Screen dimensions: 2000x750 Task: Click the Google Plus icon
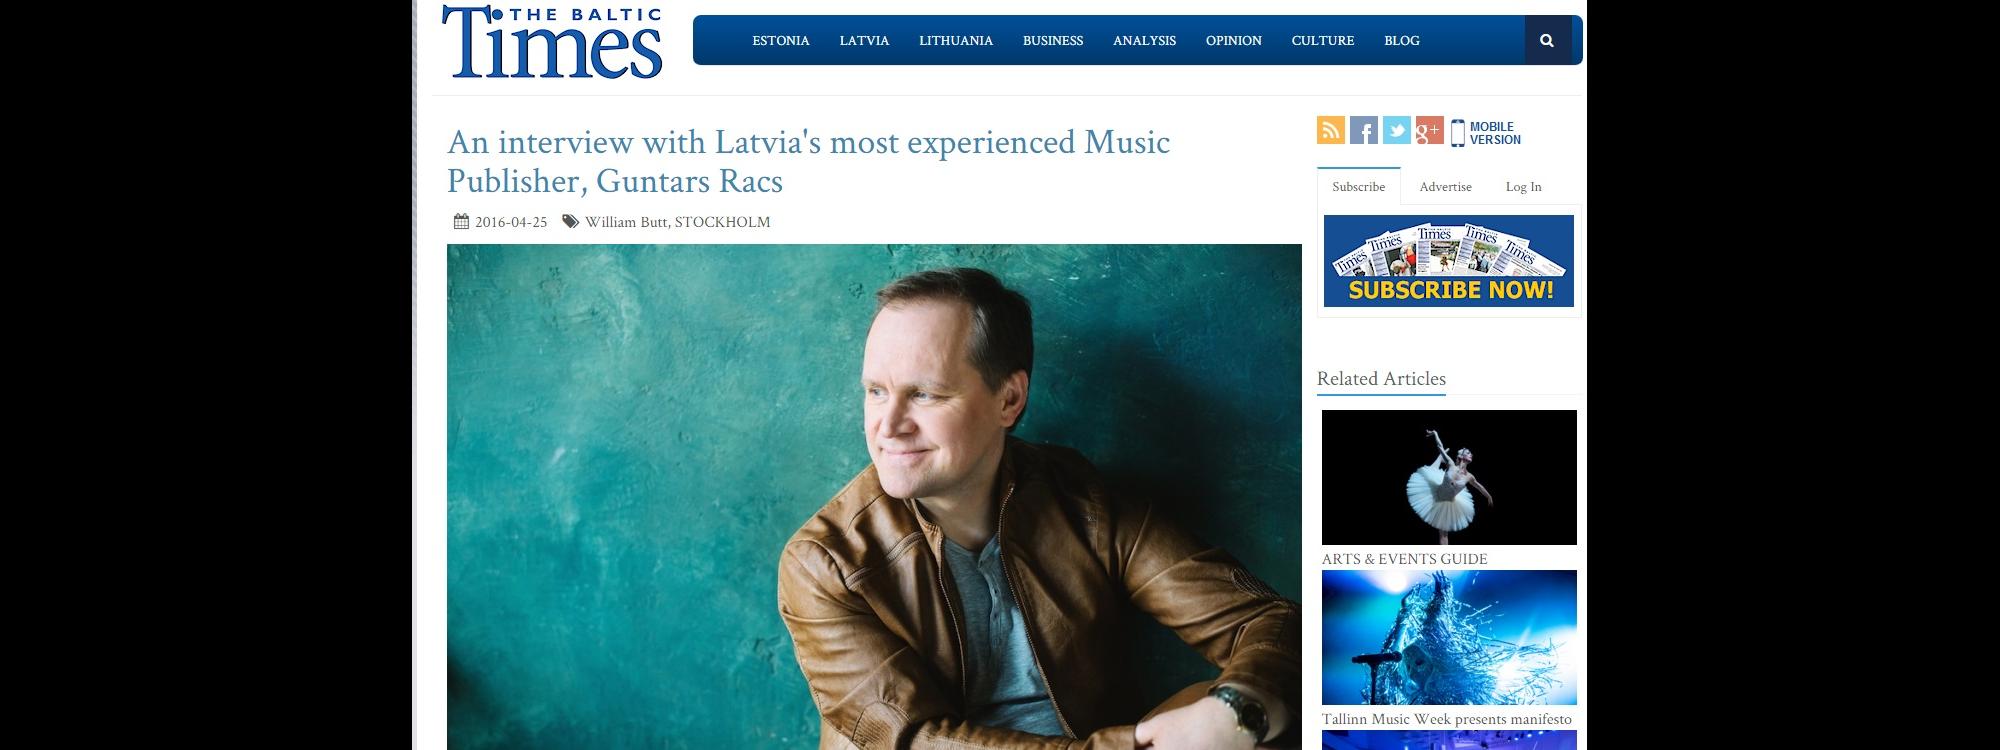click(x=1429, y=131)
